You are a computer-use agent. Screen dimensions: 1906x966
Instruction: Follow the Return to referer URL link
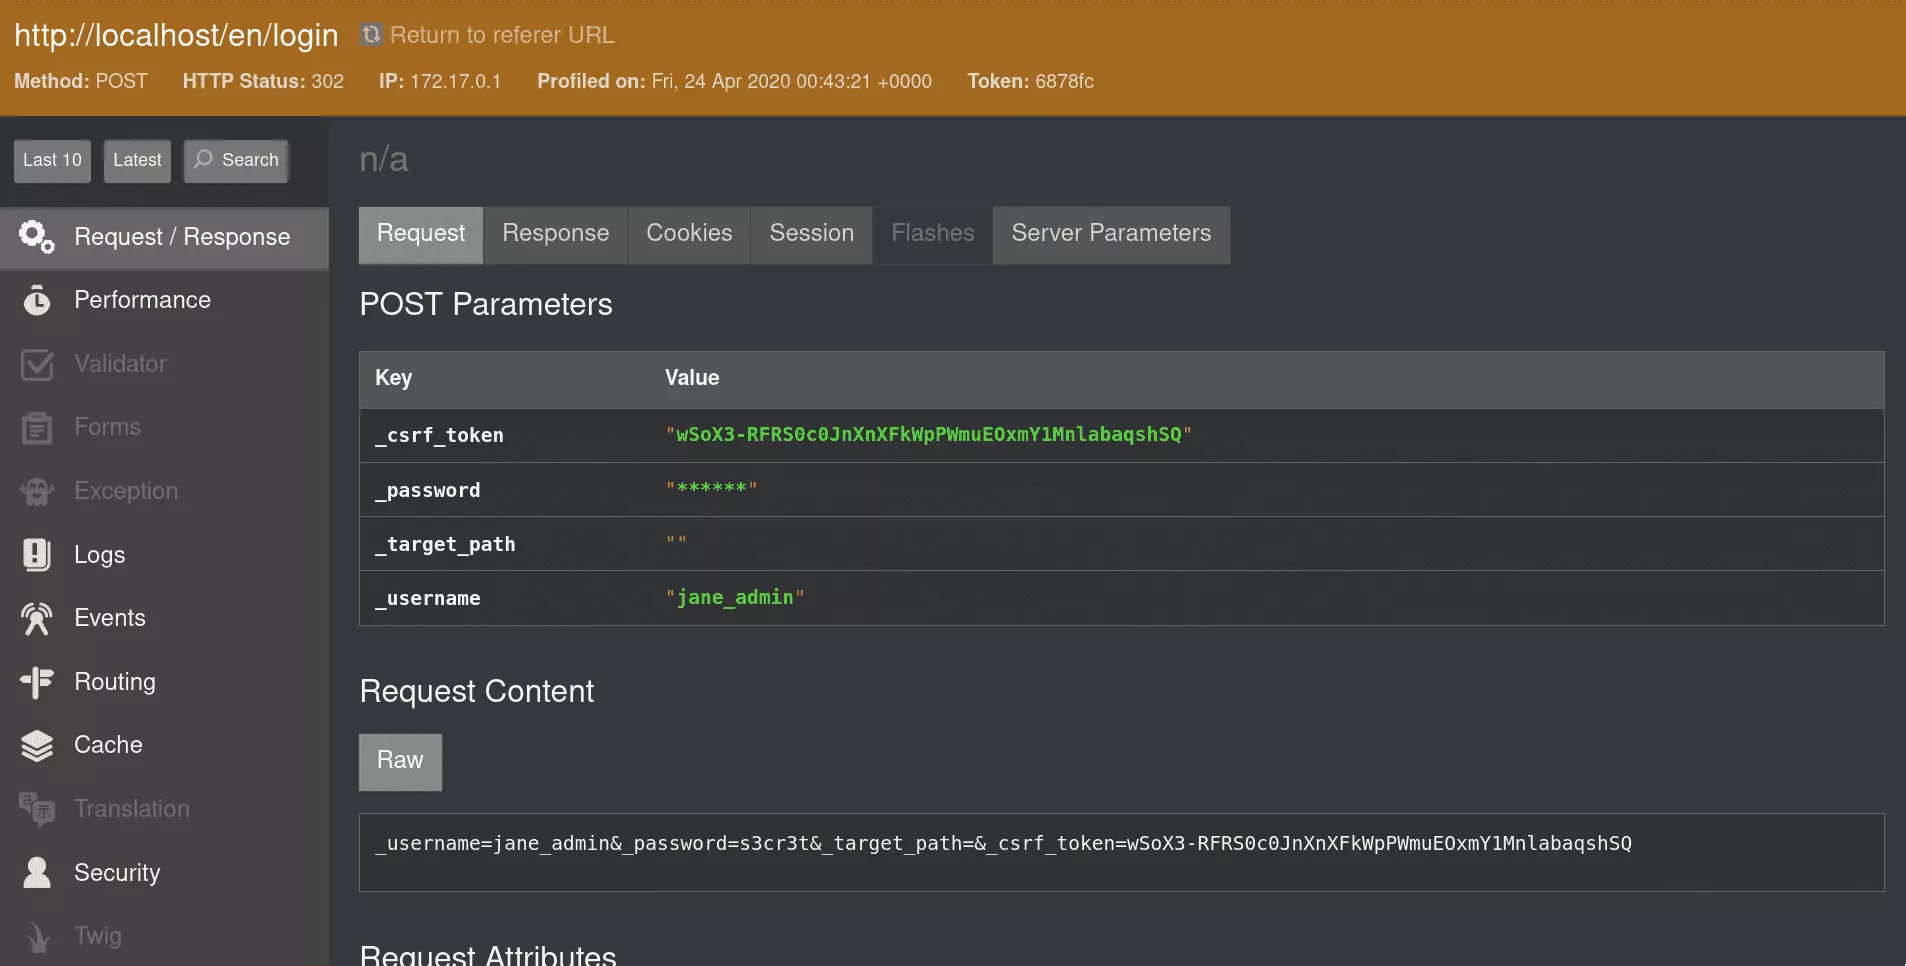(502, 35)
